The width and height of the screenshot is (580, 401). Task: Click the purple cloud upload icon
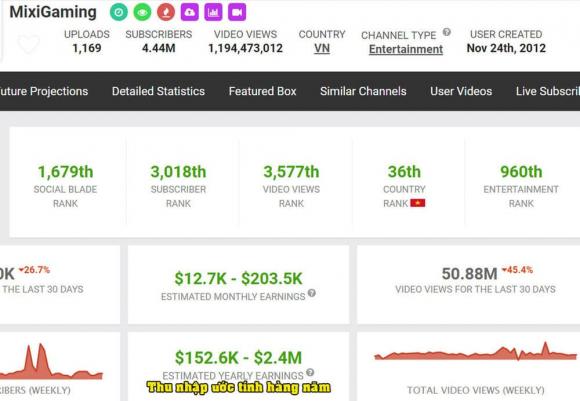click(189, 12)
